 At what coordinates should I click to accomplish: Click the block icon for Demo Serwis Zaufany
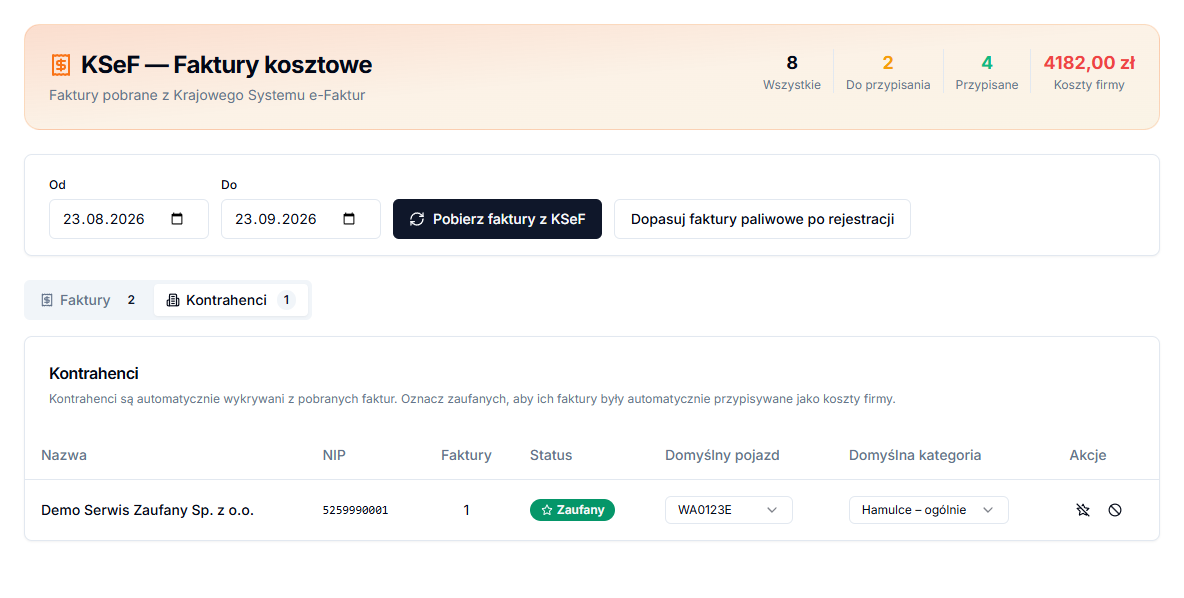pos(1115,510)
